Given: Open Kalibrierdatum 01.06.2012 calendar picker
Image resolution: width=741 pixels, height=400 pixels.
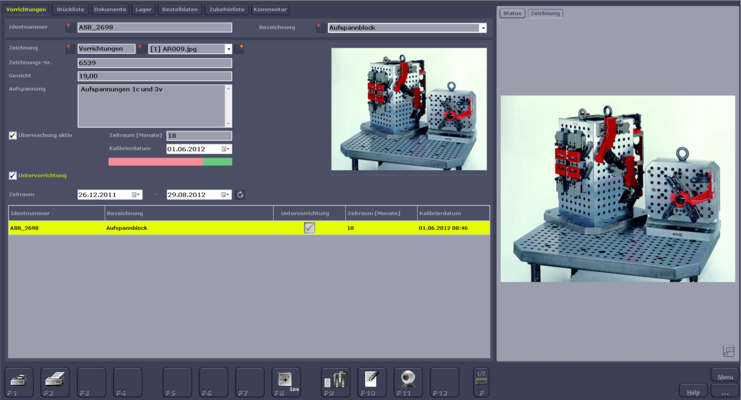Looking at the screenshot, I should click(x=226, y=149).
